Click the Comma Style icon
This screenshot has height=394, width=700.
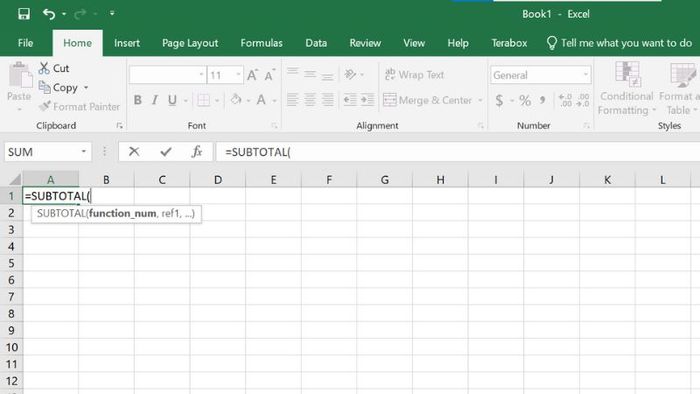point(542,100)
